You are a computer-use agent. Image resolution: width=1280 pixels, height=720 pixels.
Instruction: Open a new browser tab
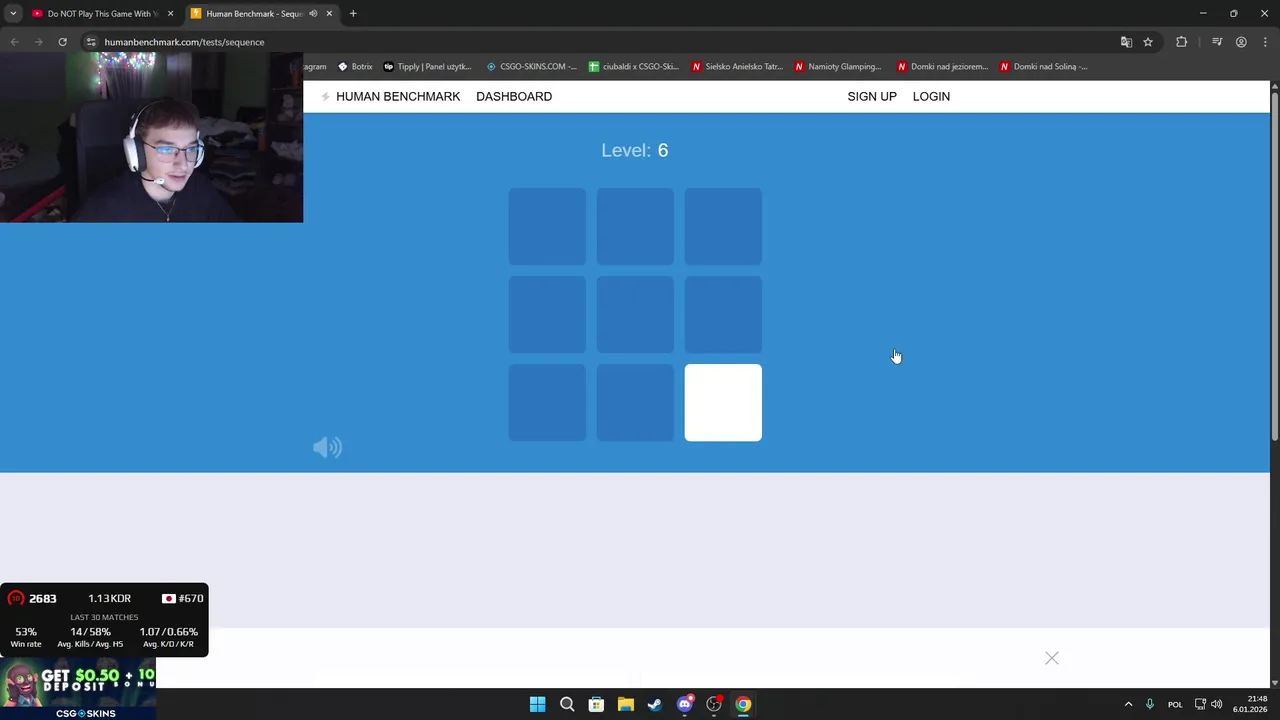[353, 14]
